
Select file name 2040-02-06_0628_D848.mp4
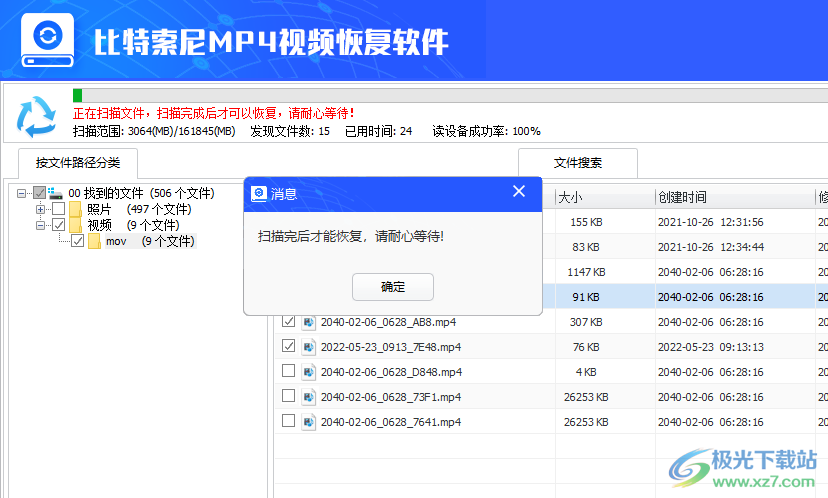point(391,372)
